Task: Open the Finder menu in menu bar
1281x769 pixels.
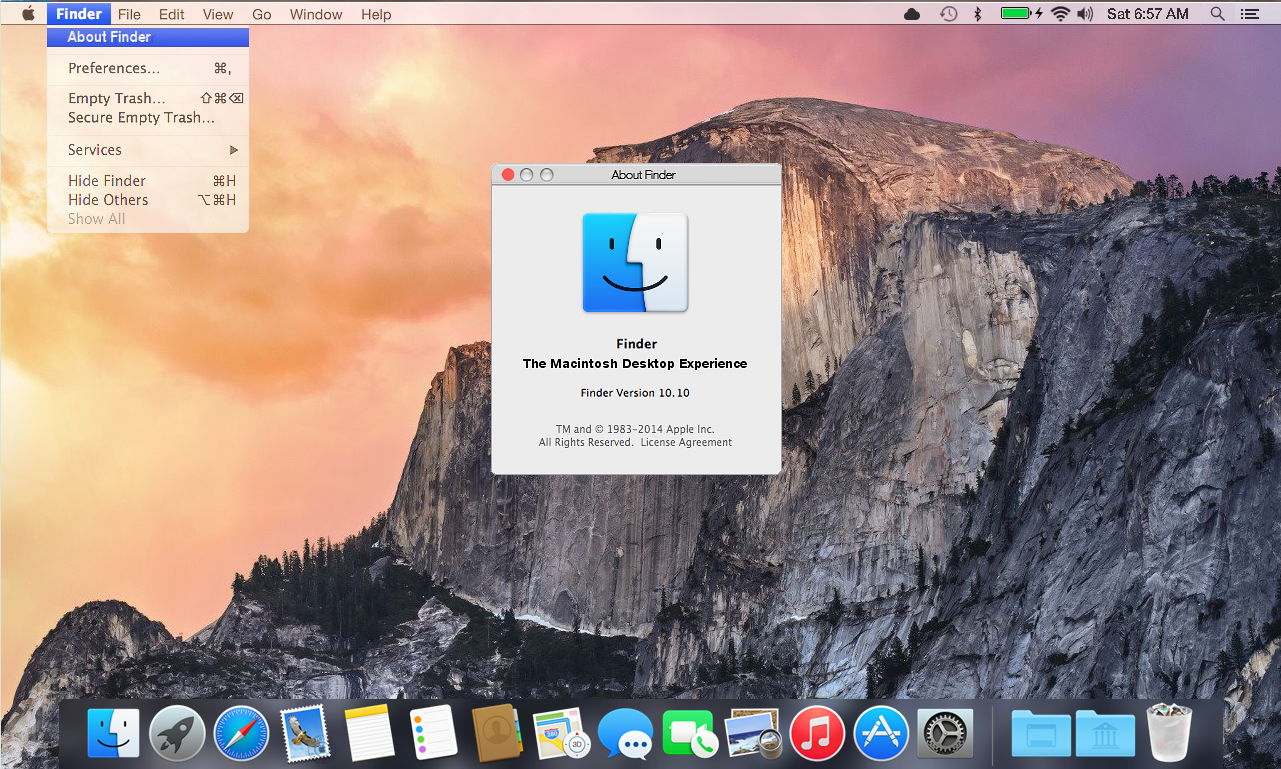Action: tap(79, 13)
